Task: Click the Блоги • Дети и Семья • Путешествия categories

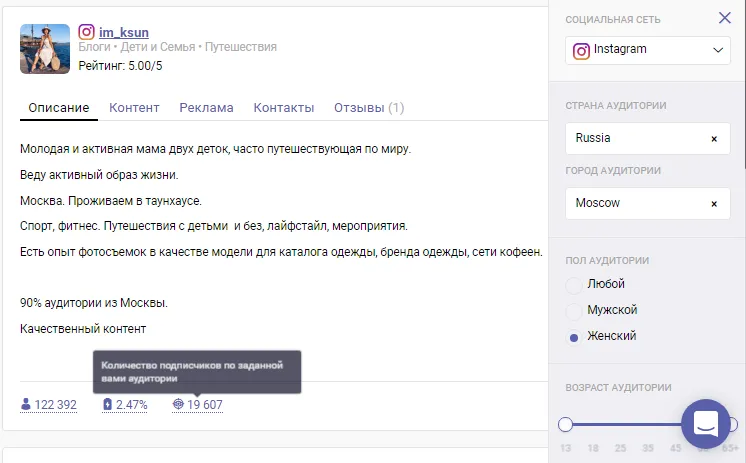Action: pos(177,47)
